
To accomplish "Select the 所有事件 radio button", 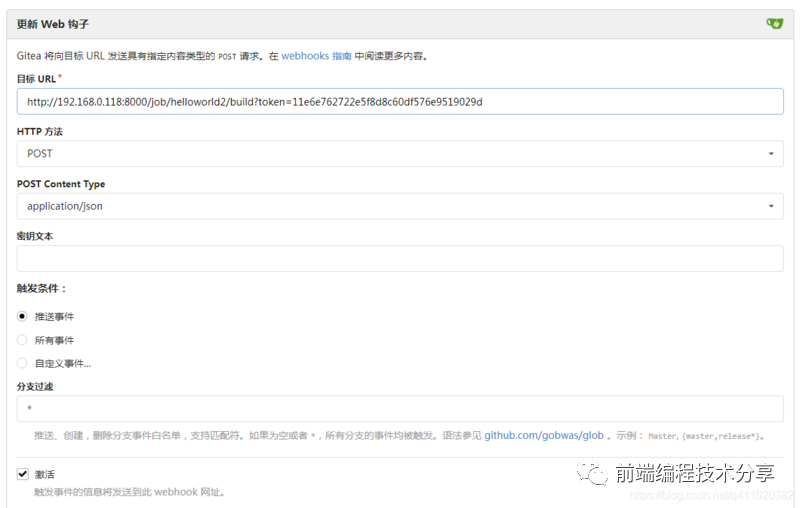I will [x=22, y=340].
